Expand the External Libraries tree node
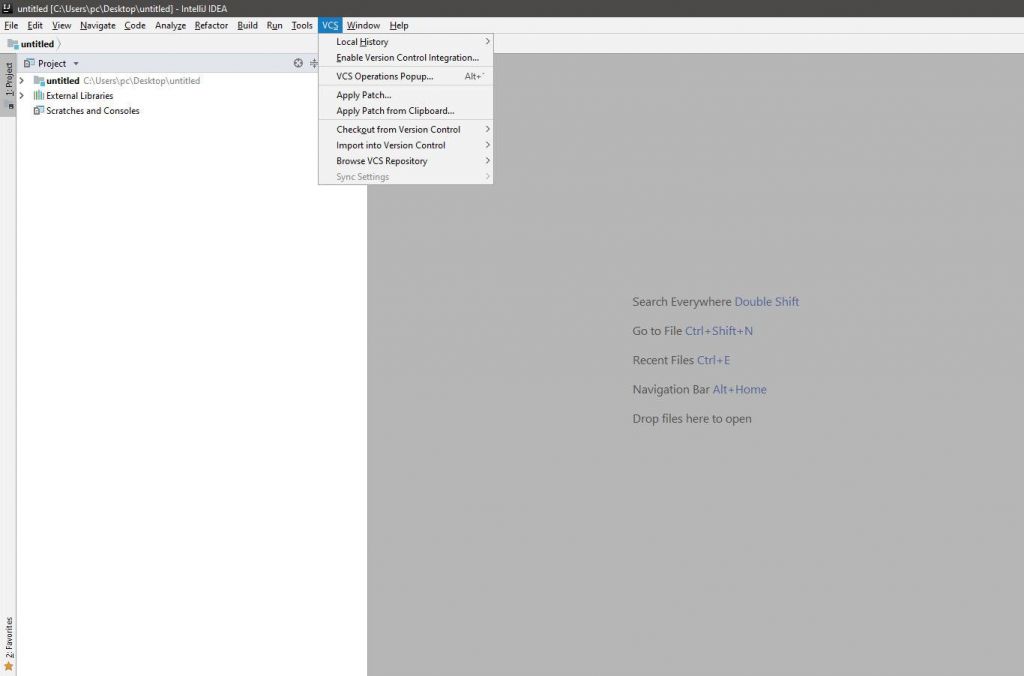The width and height of the screenshot is (1024, 676). pyautogui.click(x=21, y=96)
